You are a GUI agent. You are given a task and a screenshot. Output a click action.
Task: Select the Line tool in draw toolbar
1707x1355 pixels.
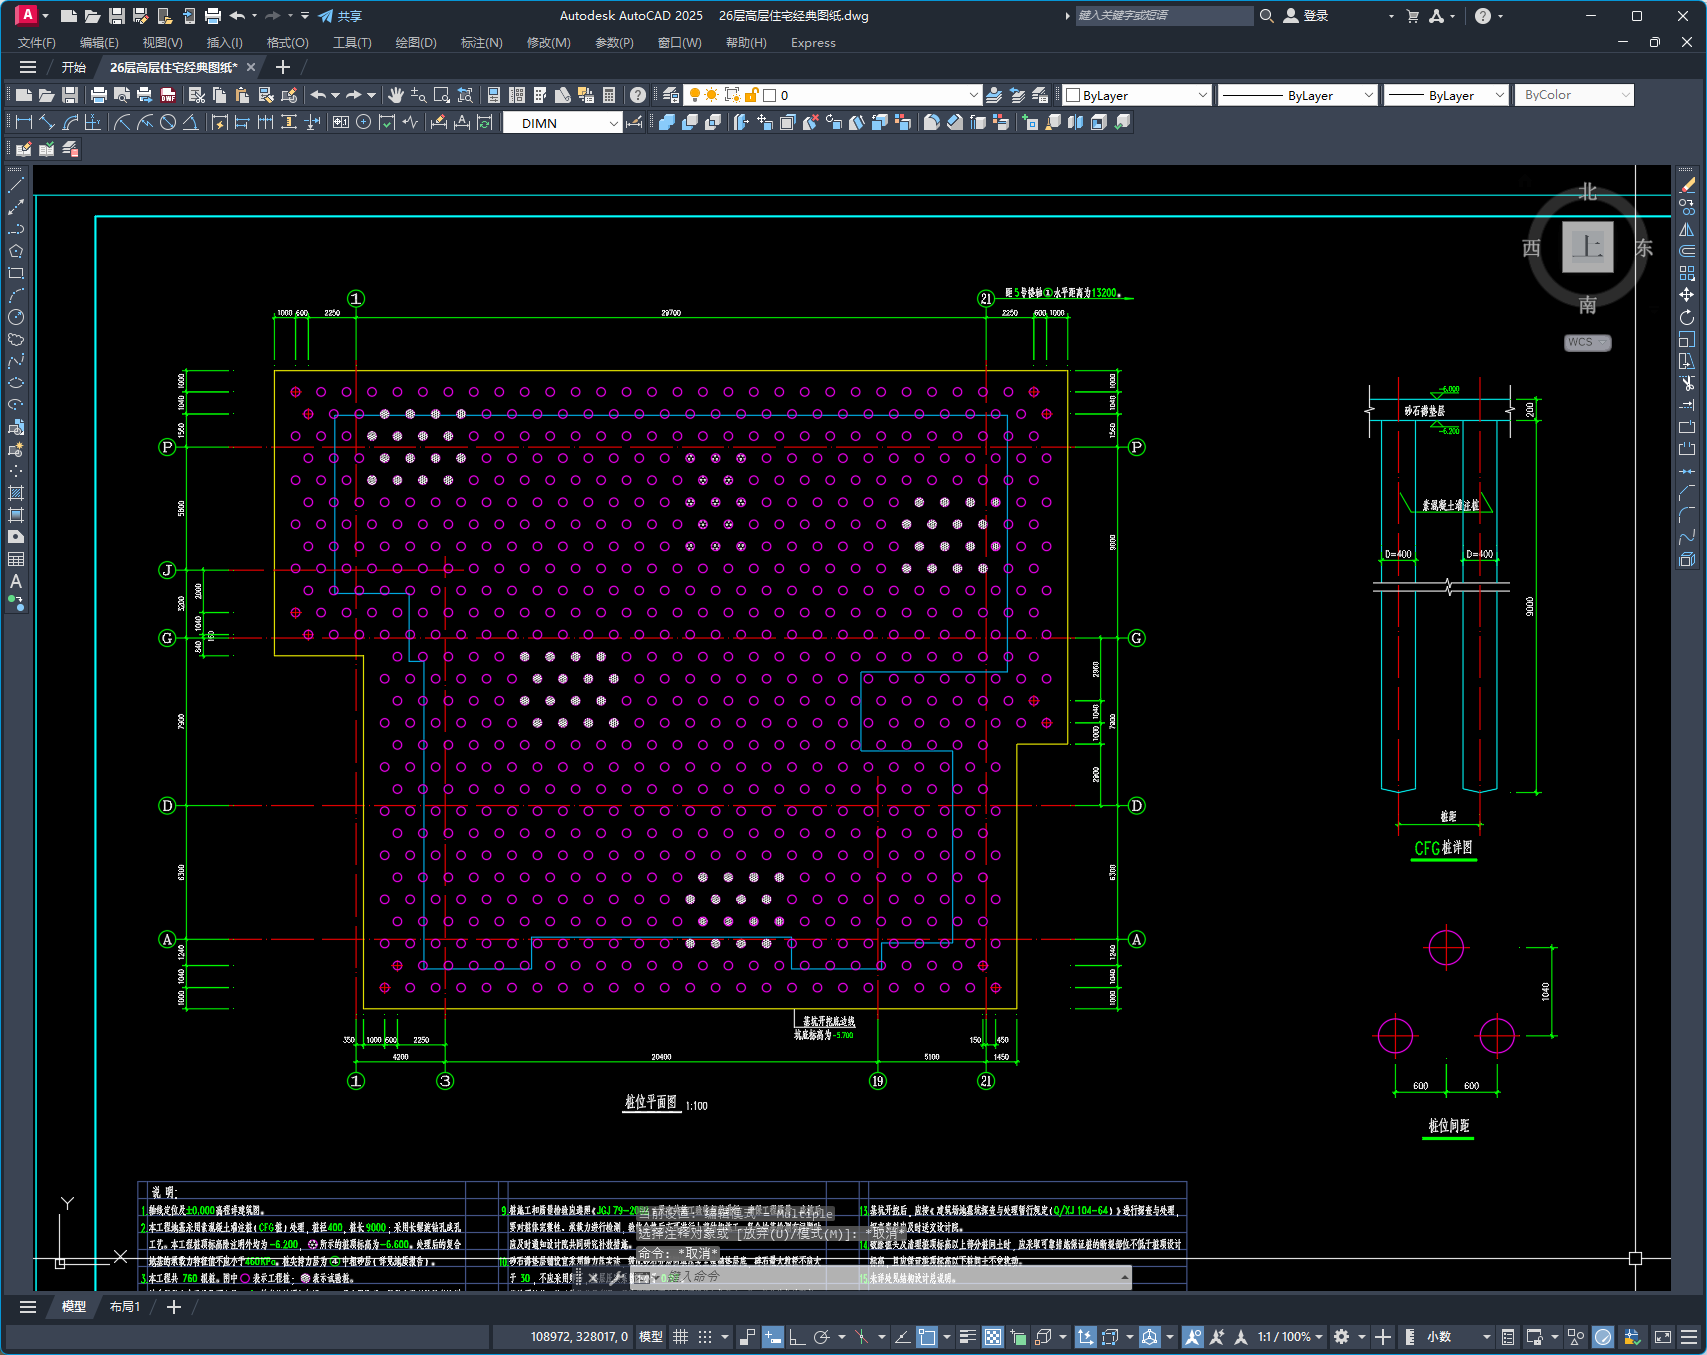pyautogui.click(x=16, y=185)
